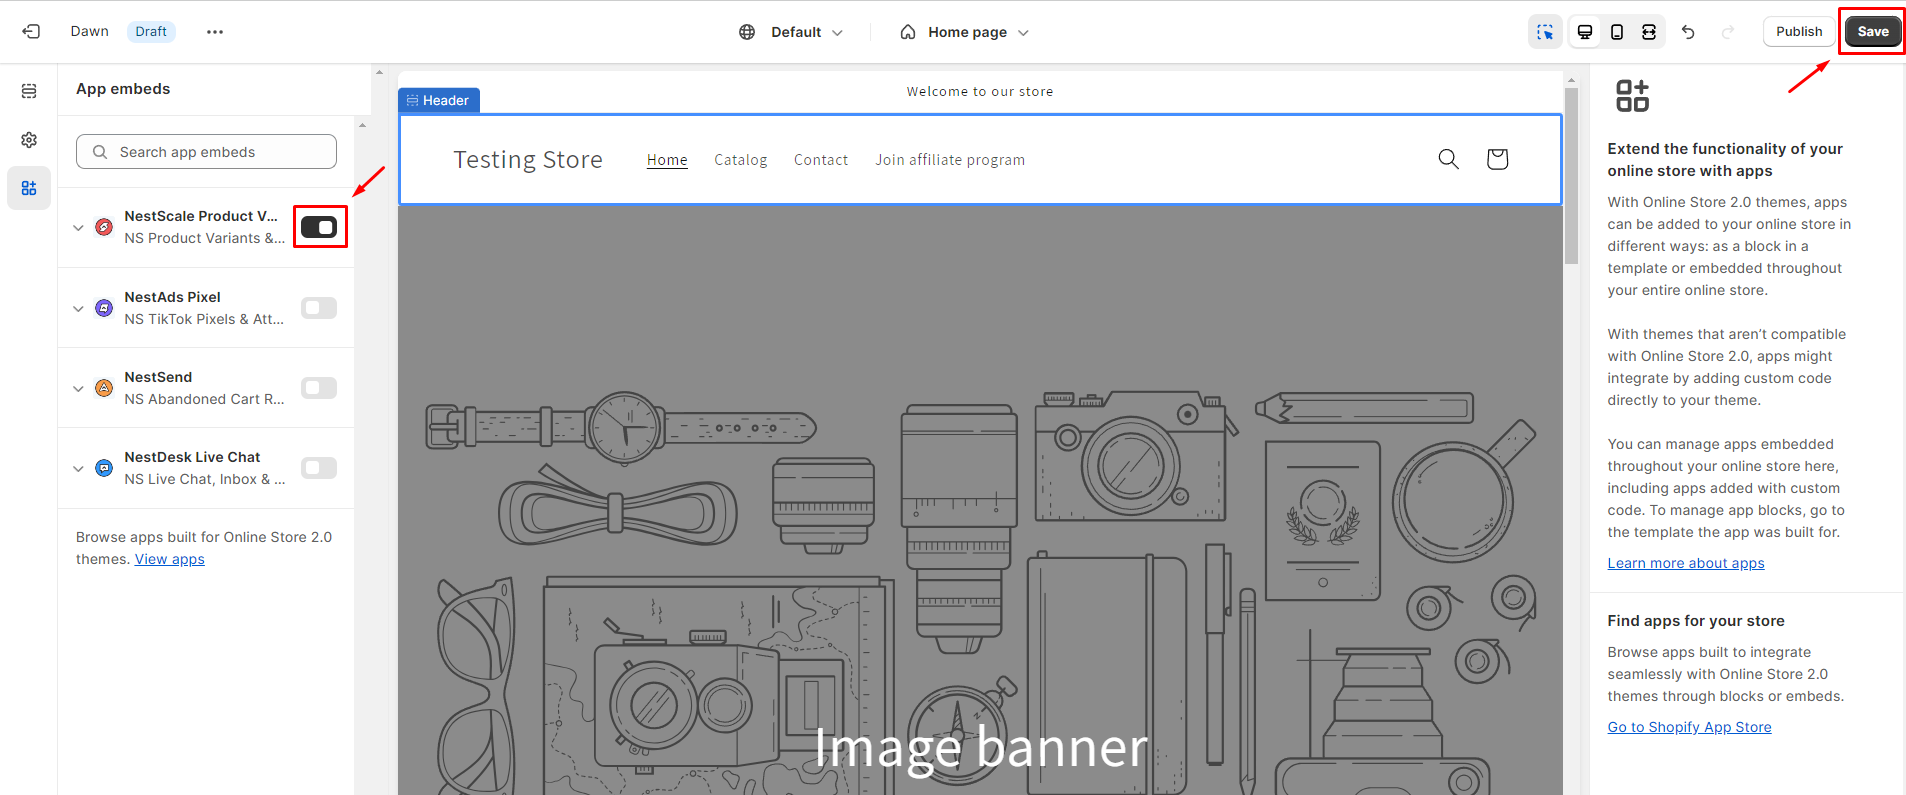Open the three-dot more actions menu
1906x795 pixels.
[214, 32]
